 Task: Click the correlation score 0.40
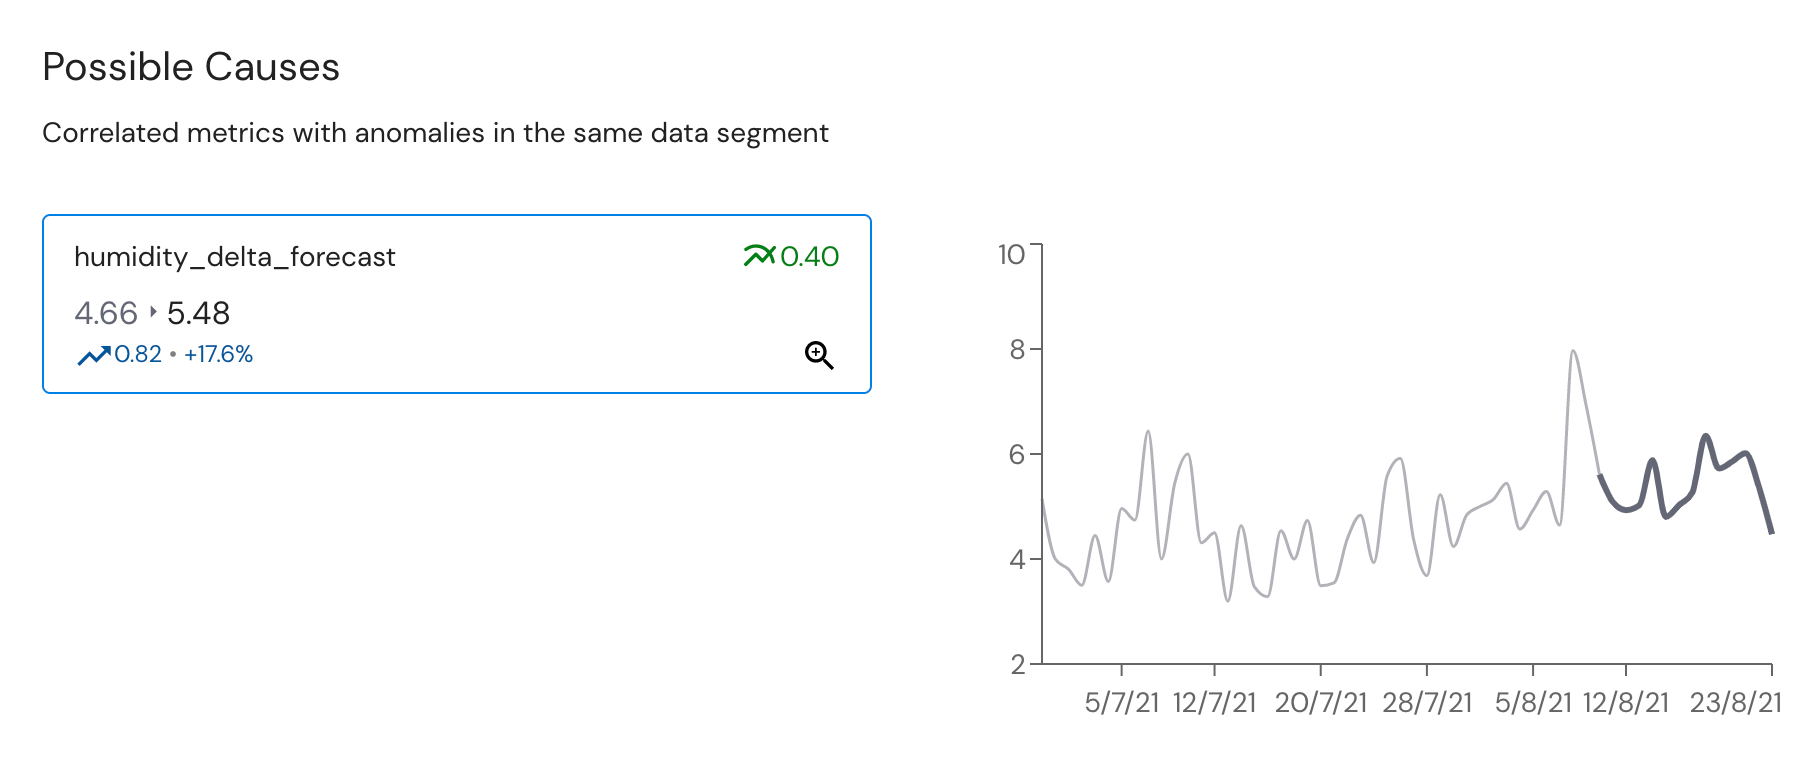point(809,257)
